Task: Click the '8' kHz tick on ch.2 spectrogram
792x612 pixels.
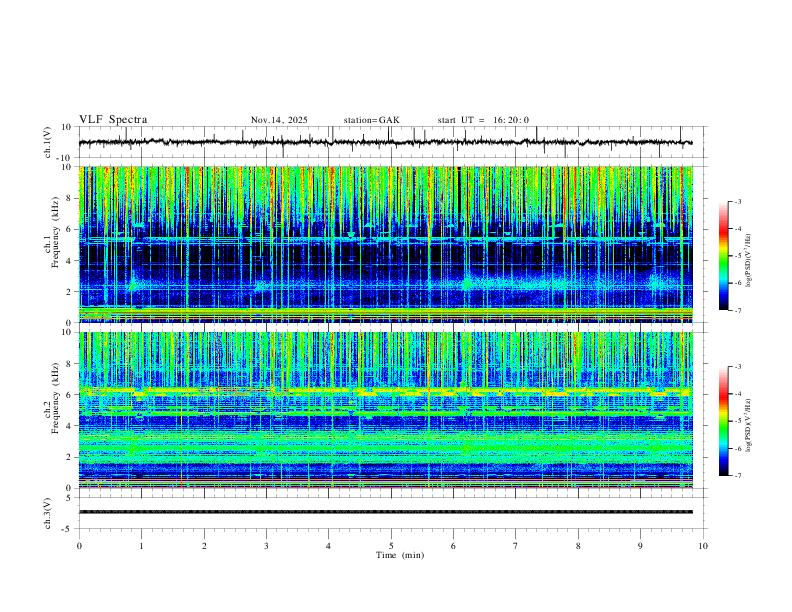Action: point(69,364)
